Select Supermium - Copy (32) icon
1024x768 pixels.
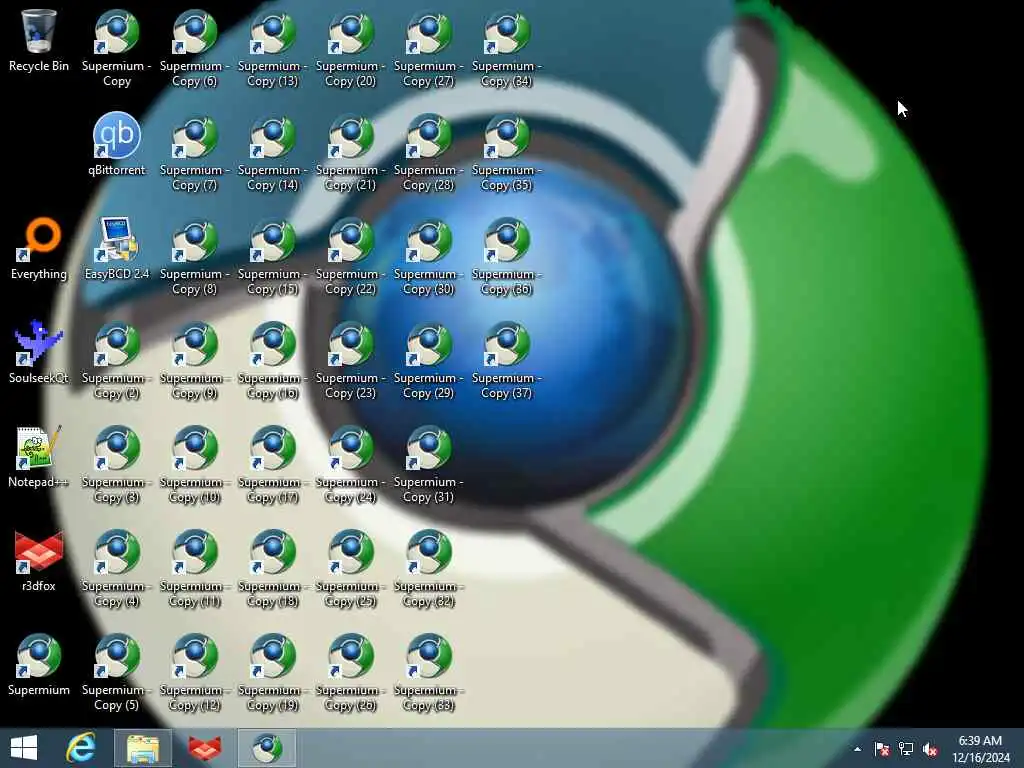(x=428, y=568)
